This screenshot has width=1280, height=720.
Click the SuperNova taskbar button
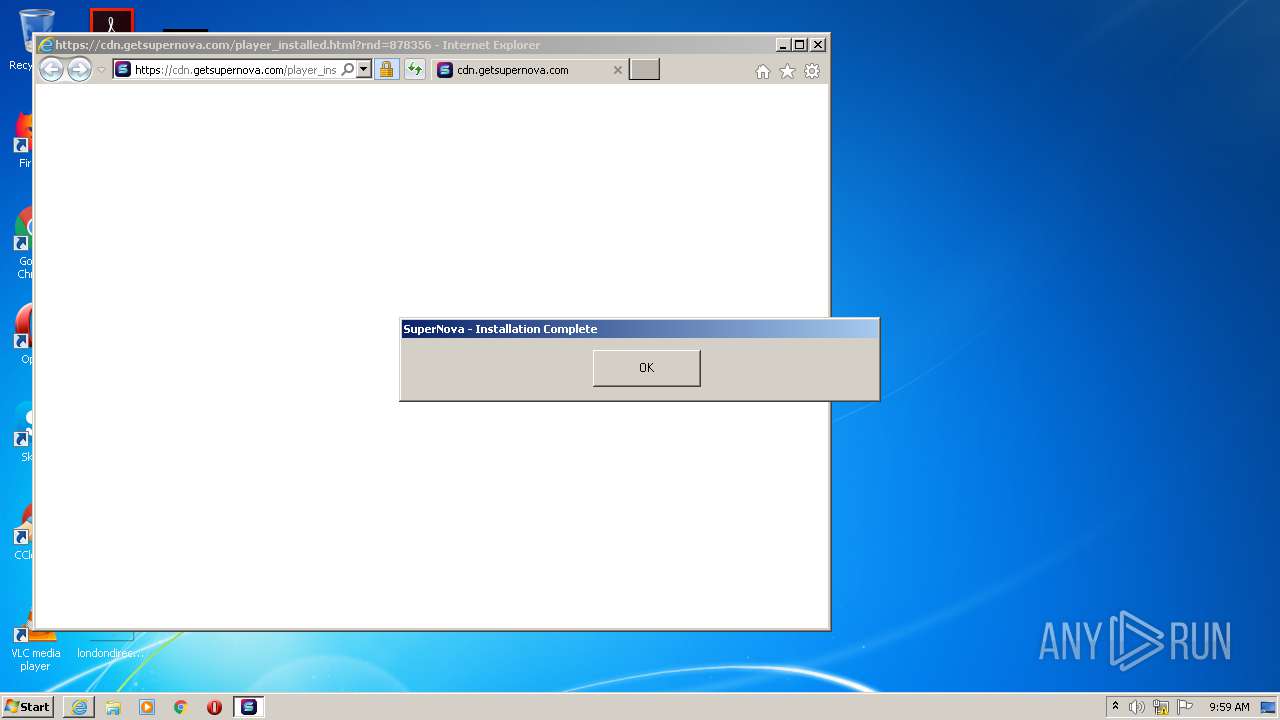(x=248, y=707)
